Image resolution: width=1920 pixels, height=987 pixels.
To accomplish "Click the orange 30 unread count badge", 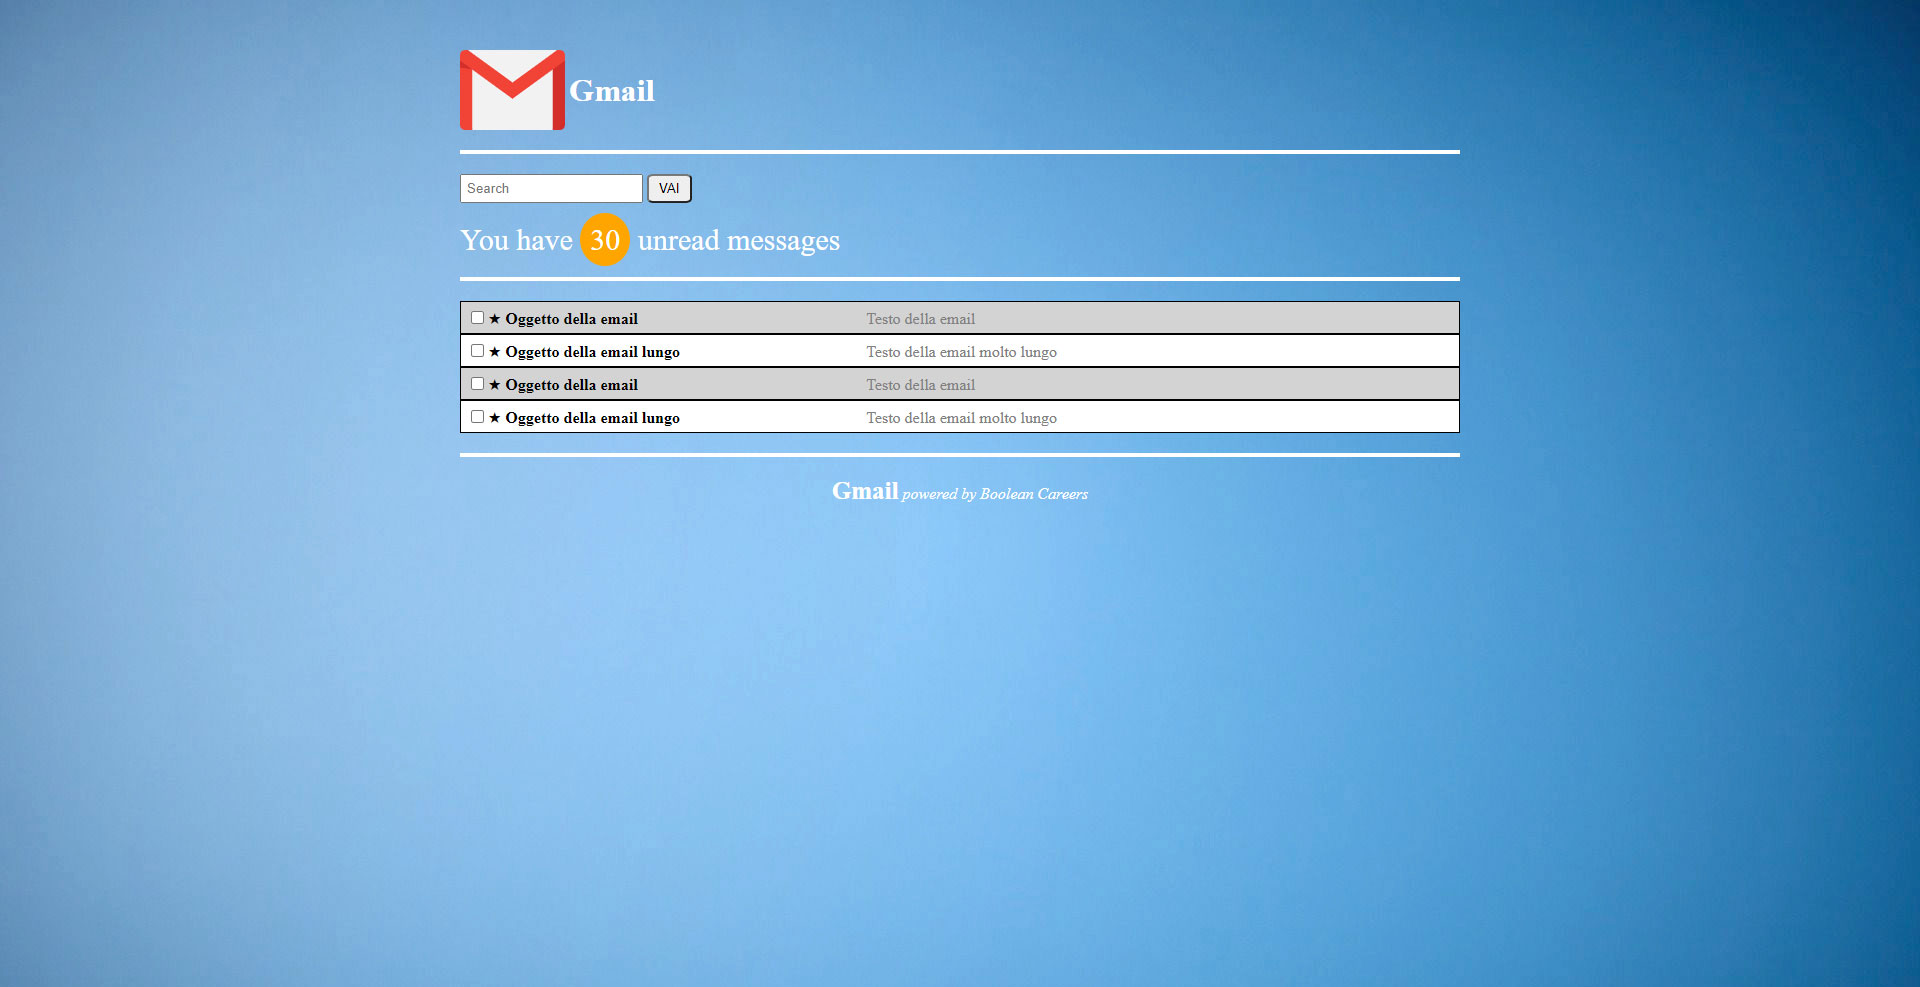I will tap(604, 240).
